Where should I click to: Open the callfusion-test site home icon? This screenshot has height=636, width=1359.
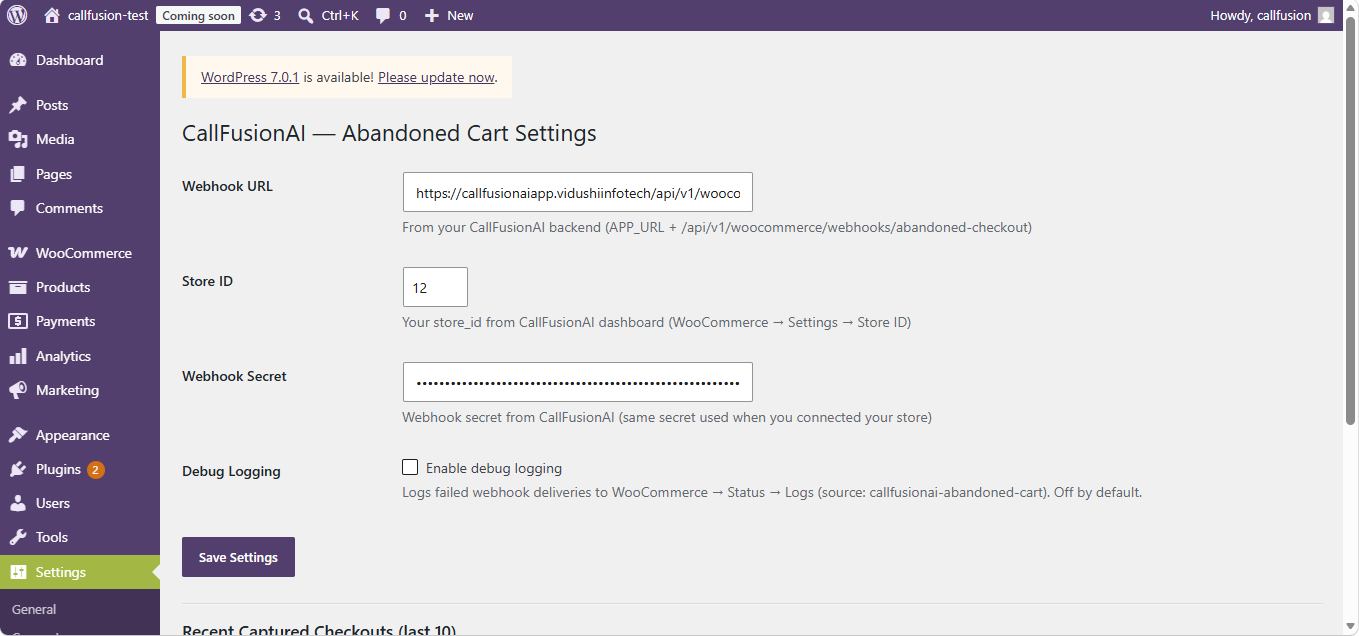(x=52, y=15)
